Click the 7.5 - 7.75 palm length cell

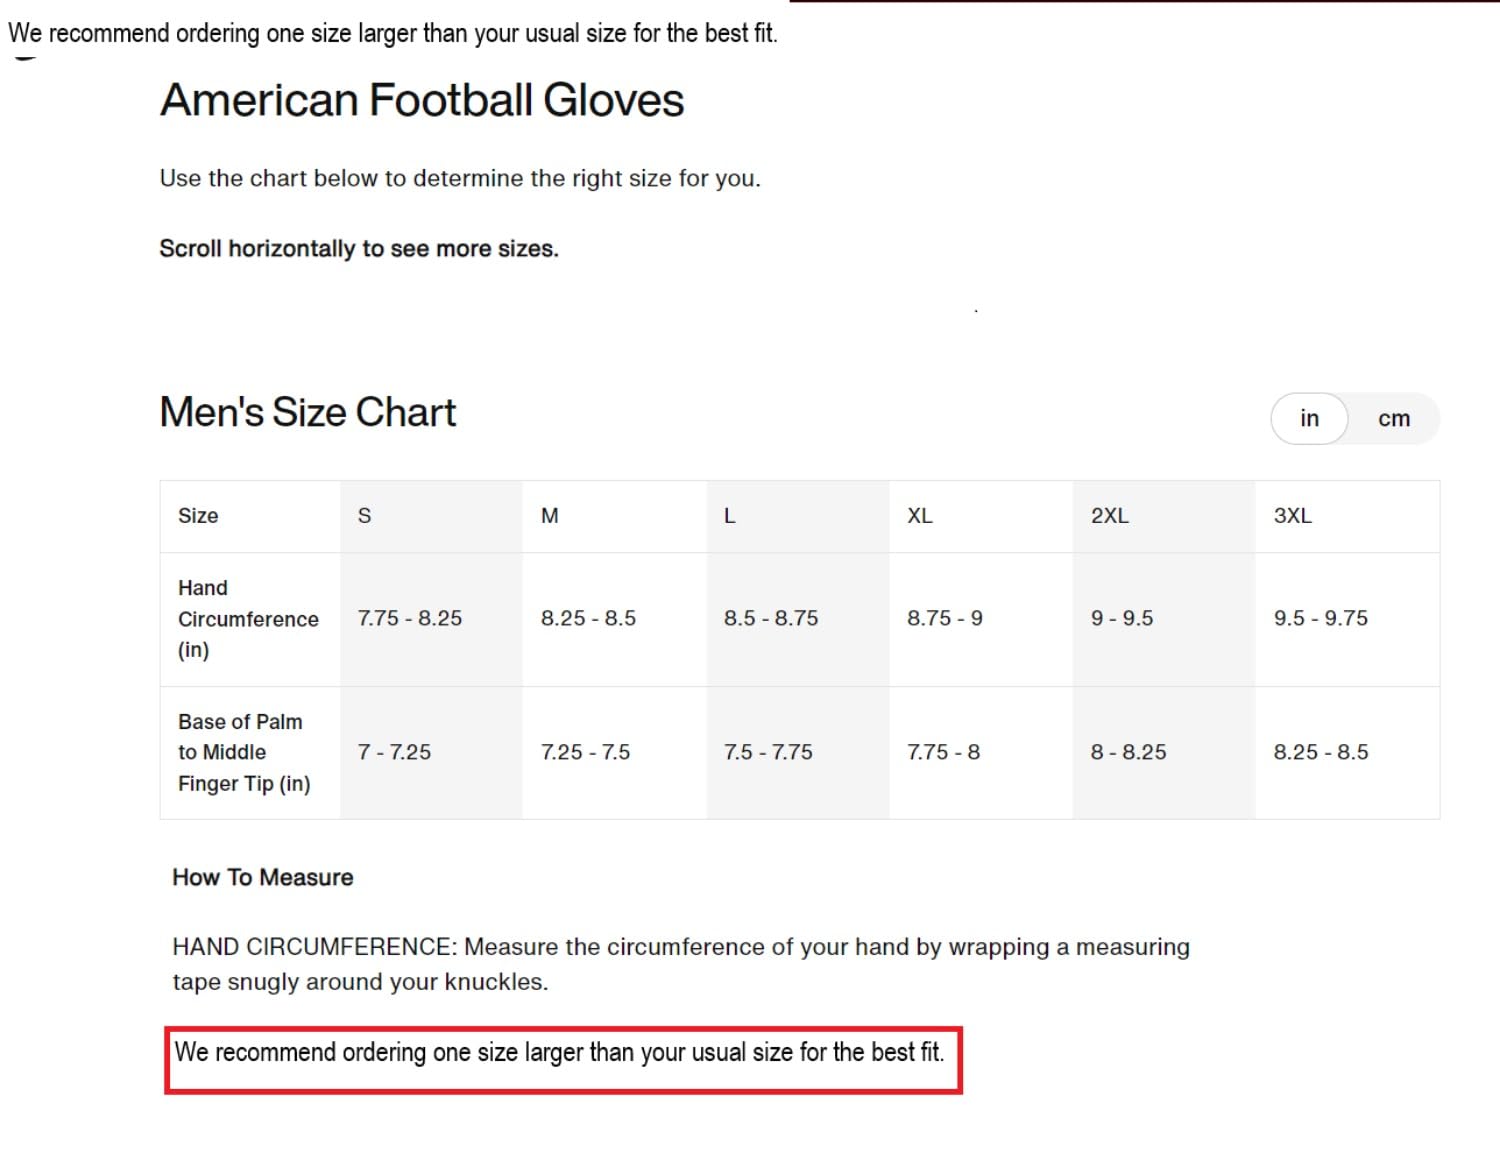(x=768, y=752)
